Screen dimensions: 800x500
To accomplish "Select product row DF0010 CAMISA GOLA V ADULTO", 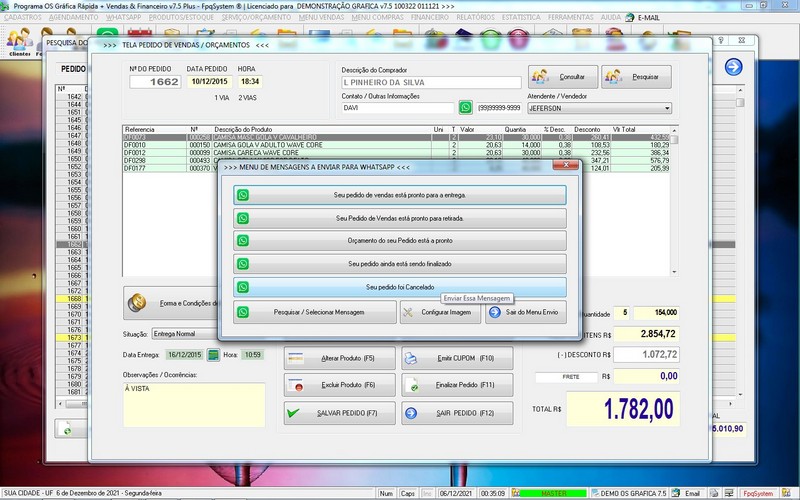I will tap(396, 145).
